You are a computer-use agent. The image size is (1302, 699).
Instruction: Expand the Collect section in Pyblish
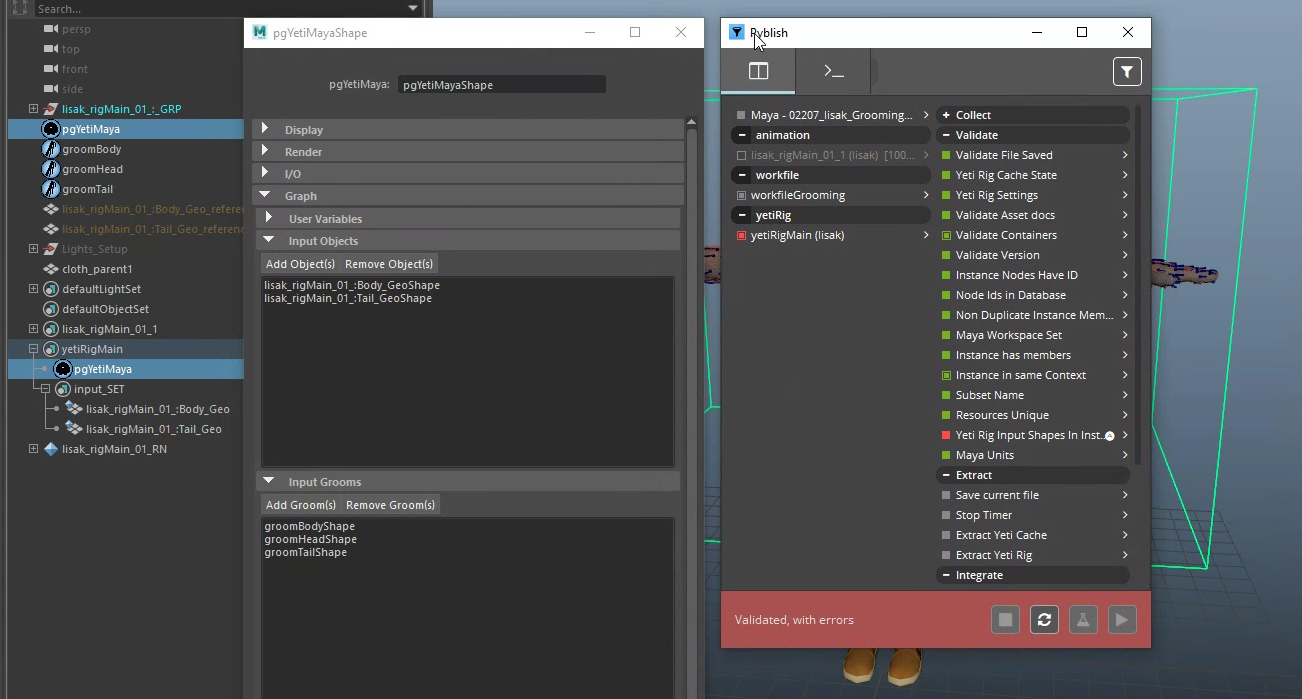tap(946, 115)
